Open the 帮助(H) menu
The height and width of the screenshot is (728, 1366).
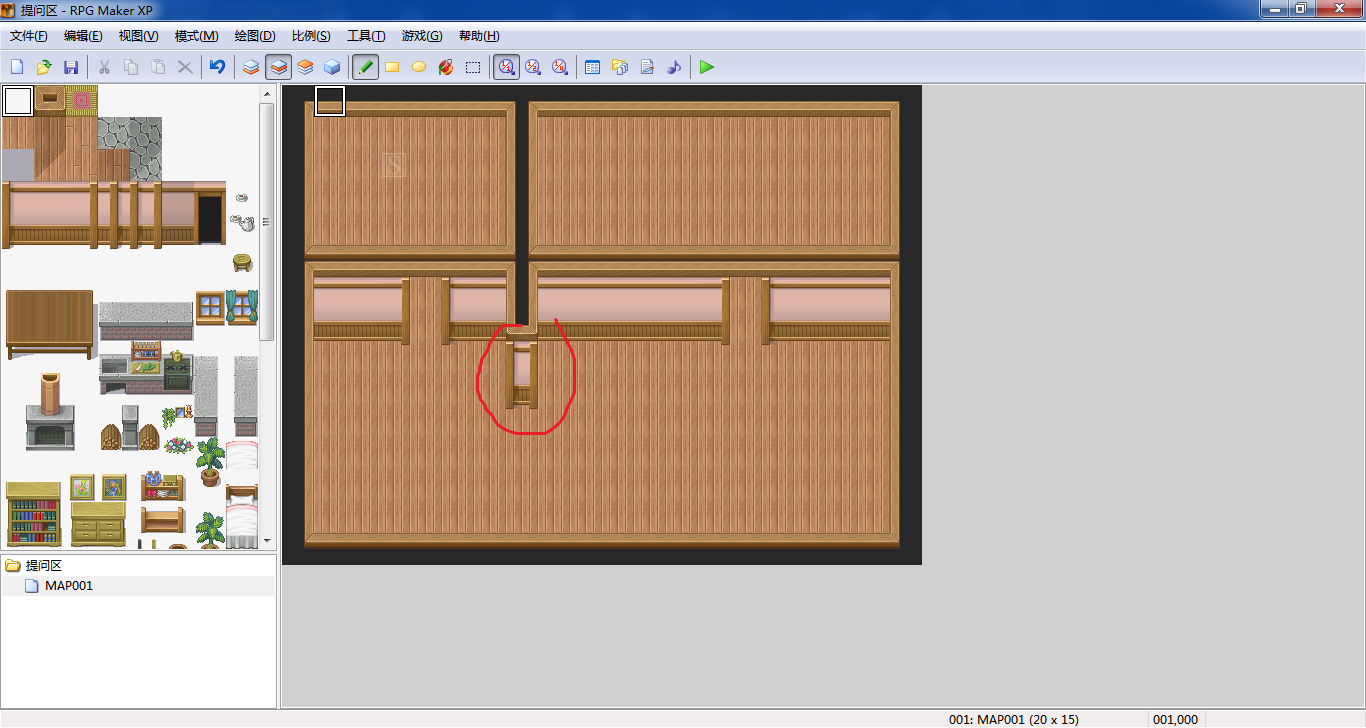tap(479, 36)
